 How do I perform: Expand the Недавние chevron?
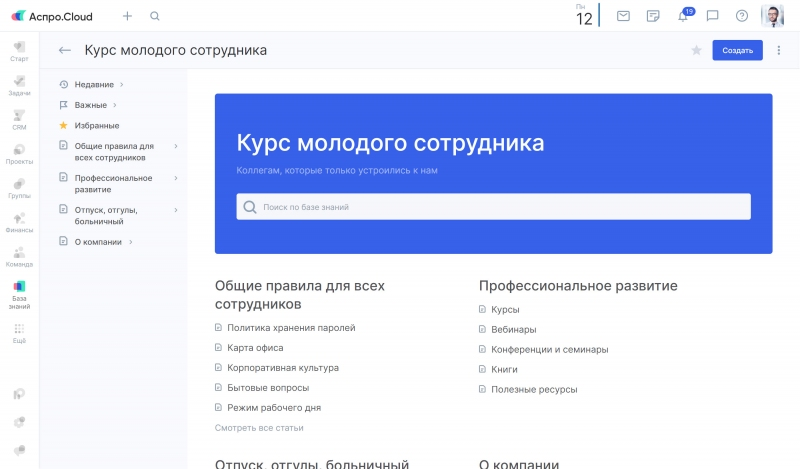point(121,85)
